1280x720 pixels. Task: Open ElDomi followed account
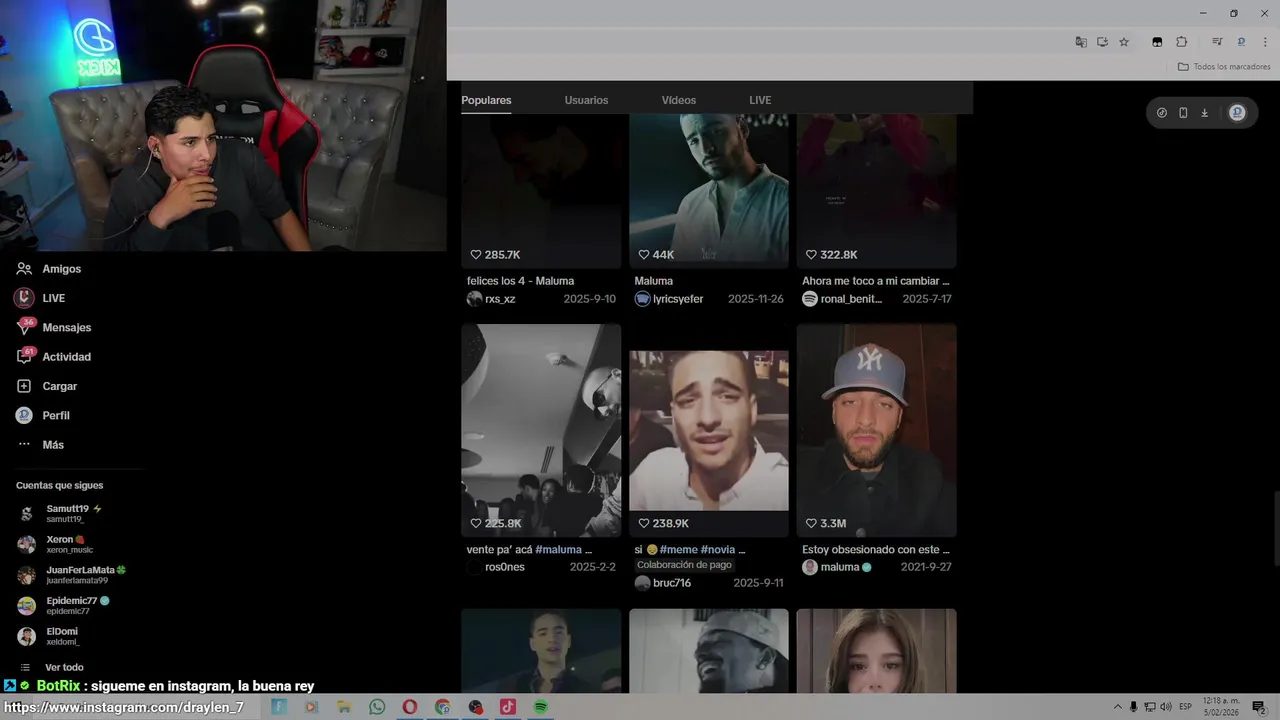[x=48, y=636]
